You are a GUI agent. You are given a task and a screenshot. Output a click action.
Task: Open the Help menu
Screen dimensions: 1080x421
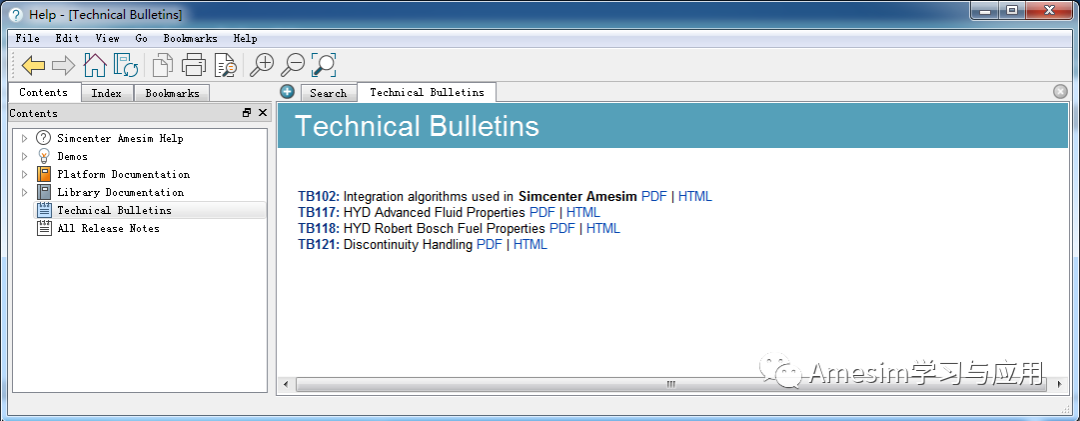coord(245,39)
